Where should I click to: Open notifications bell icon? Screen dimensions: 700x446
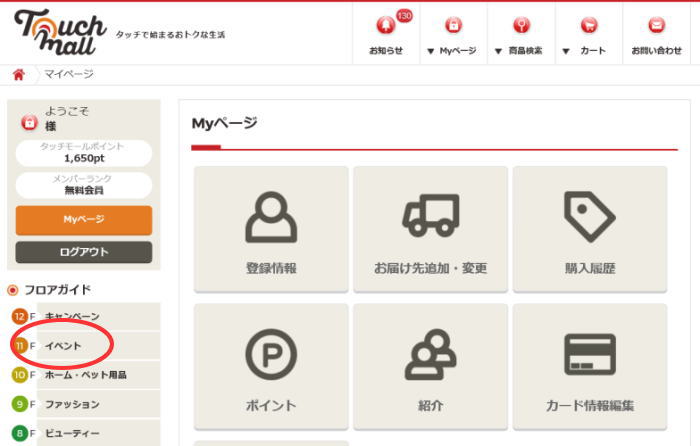(386, 25)
